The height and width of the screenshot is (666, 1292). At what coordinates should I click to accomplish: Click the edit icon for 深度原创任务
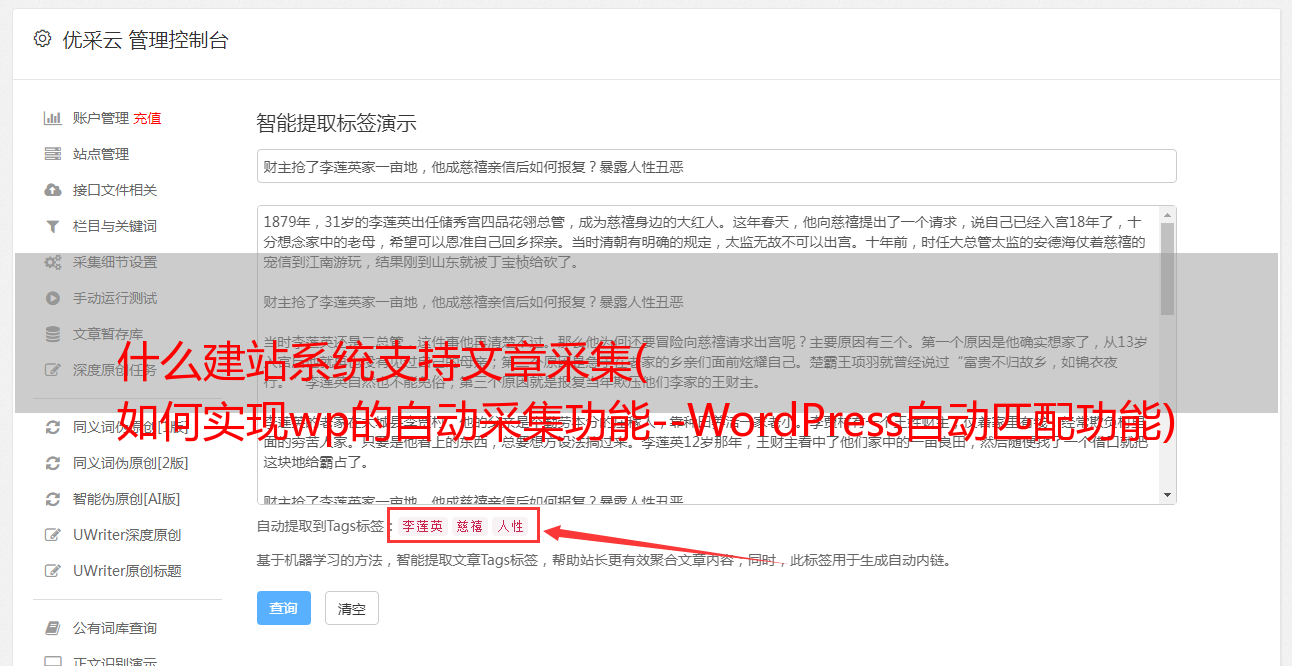click(x=53, y=370)
